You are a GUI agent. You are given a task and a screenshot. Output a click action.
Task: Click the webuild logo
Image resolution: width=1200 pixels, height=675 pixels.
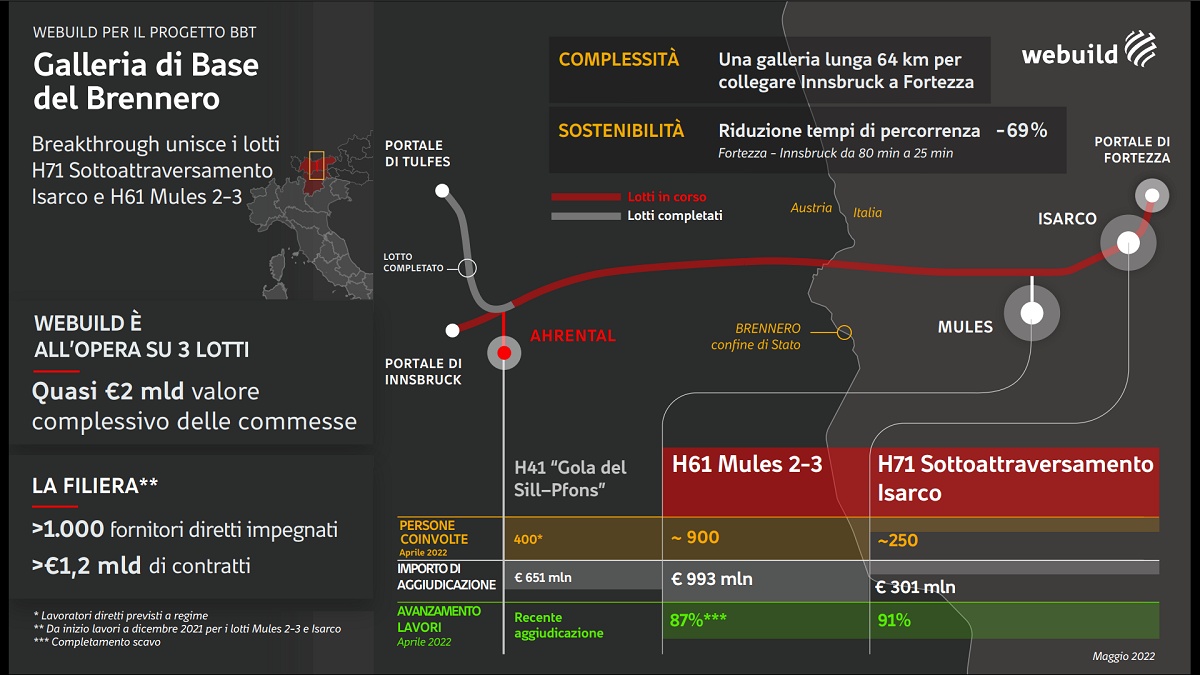pos(1089,50)
